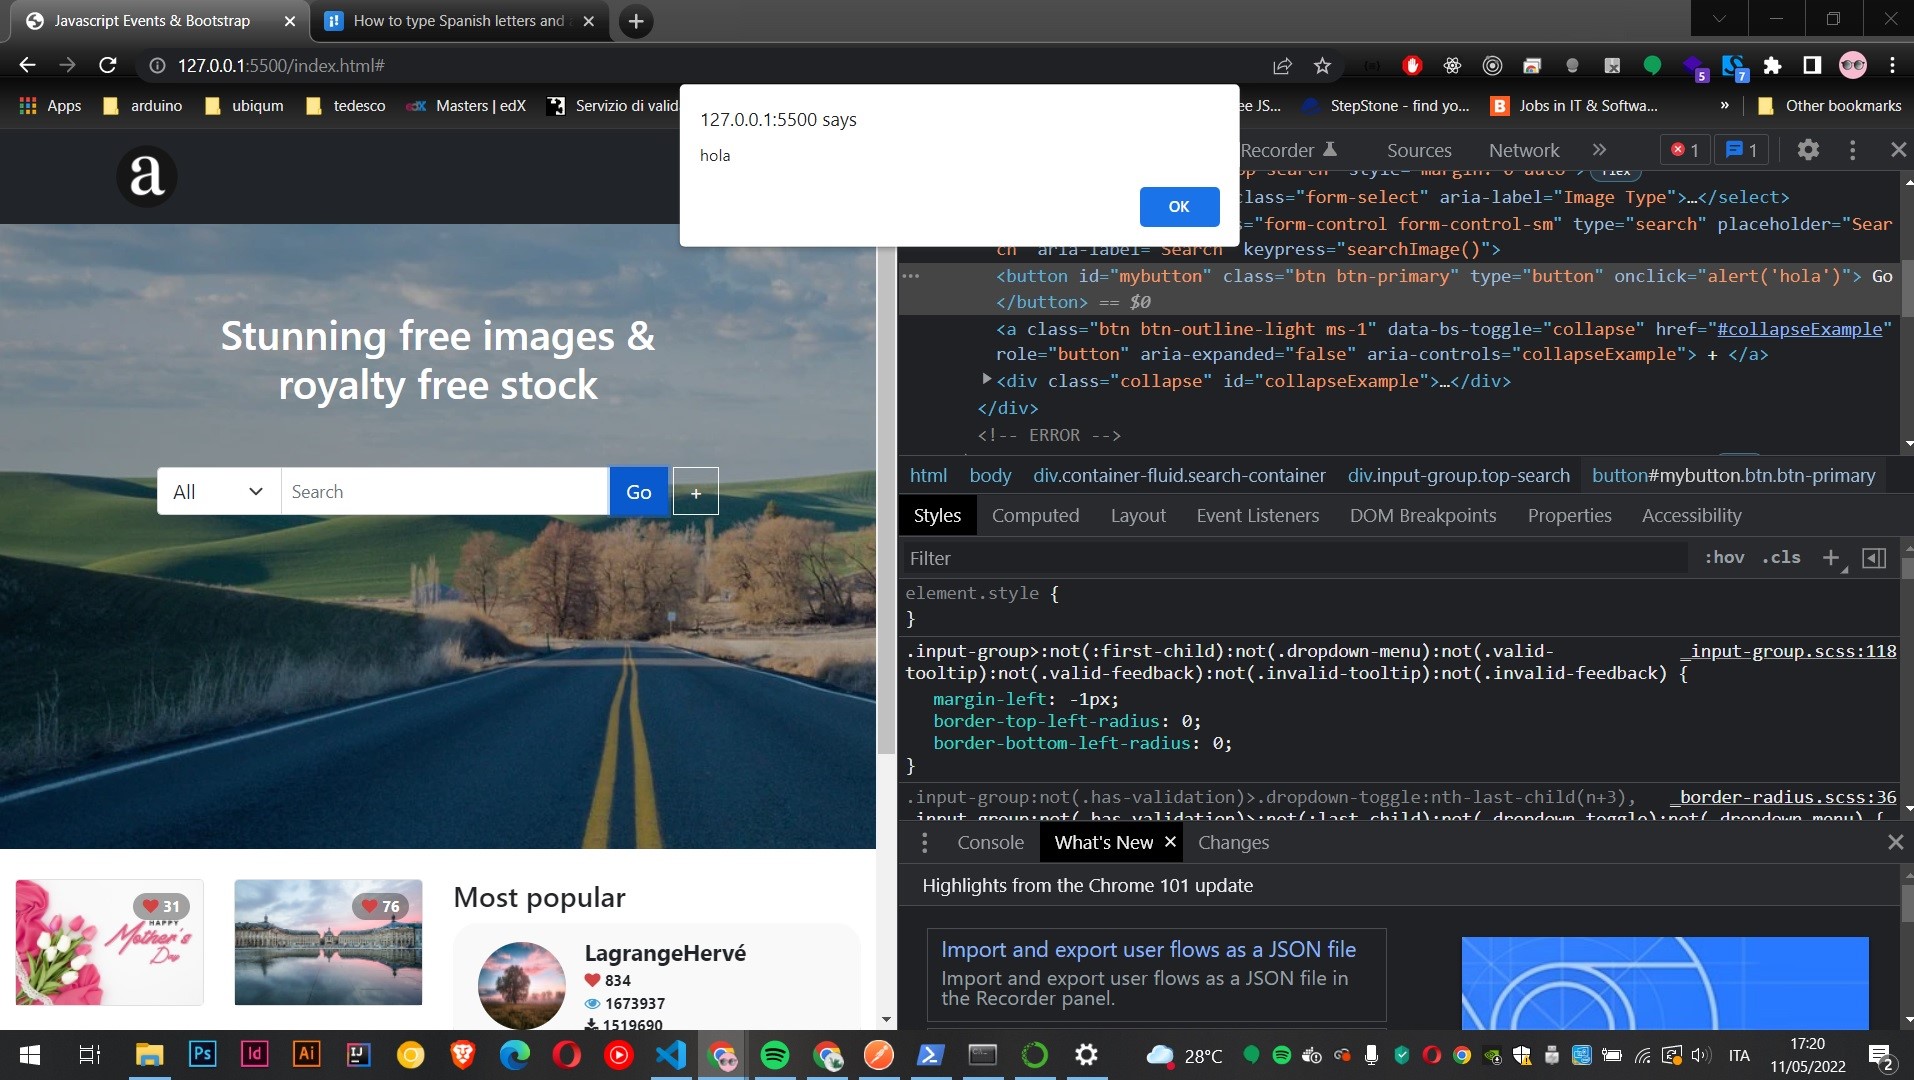Like the image with 31 hearts

[161, 906]
